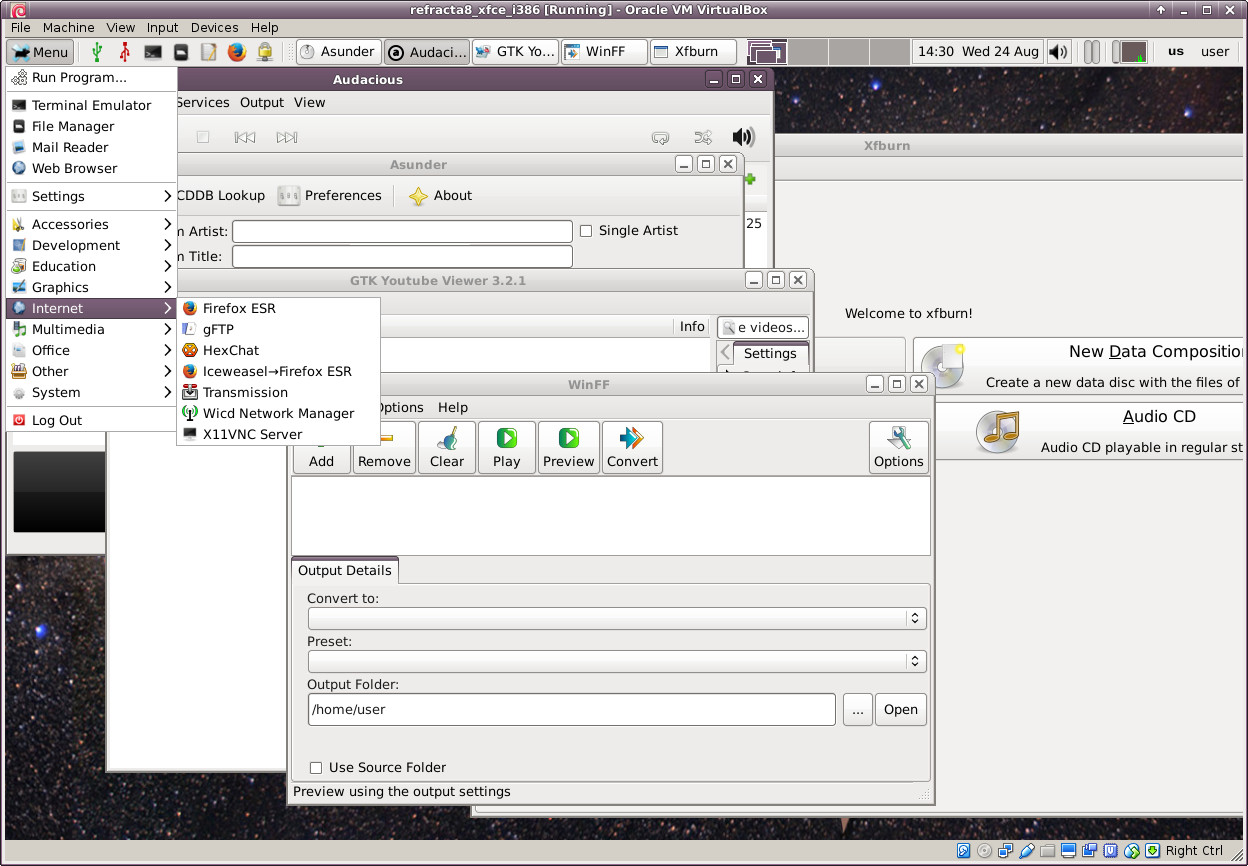
Task: Select the Output Details tab
Action: click(x=345, y=570)
